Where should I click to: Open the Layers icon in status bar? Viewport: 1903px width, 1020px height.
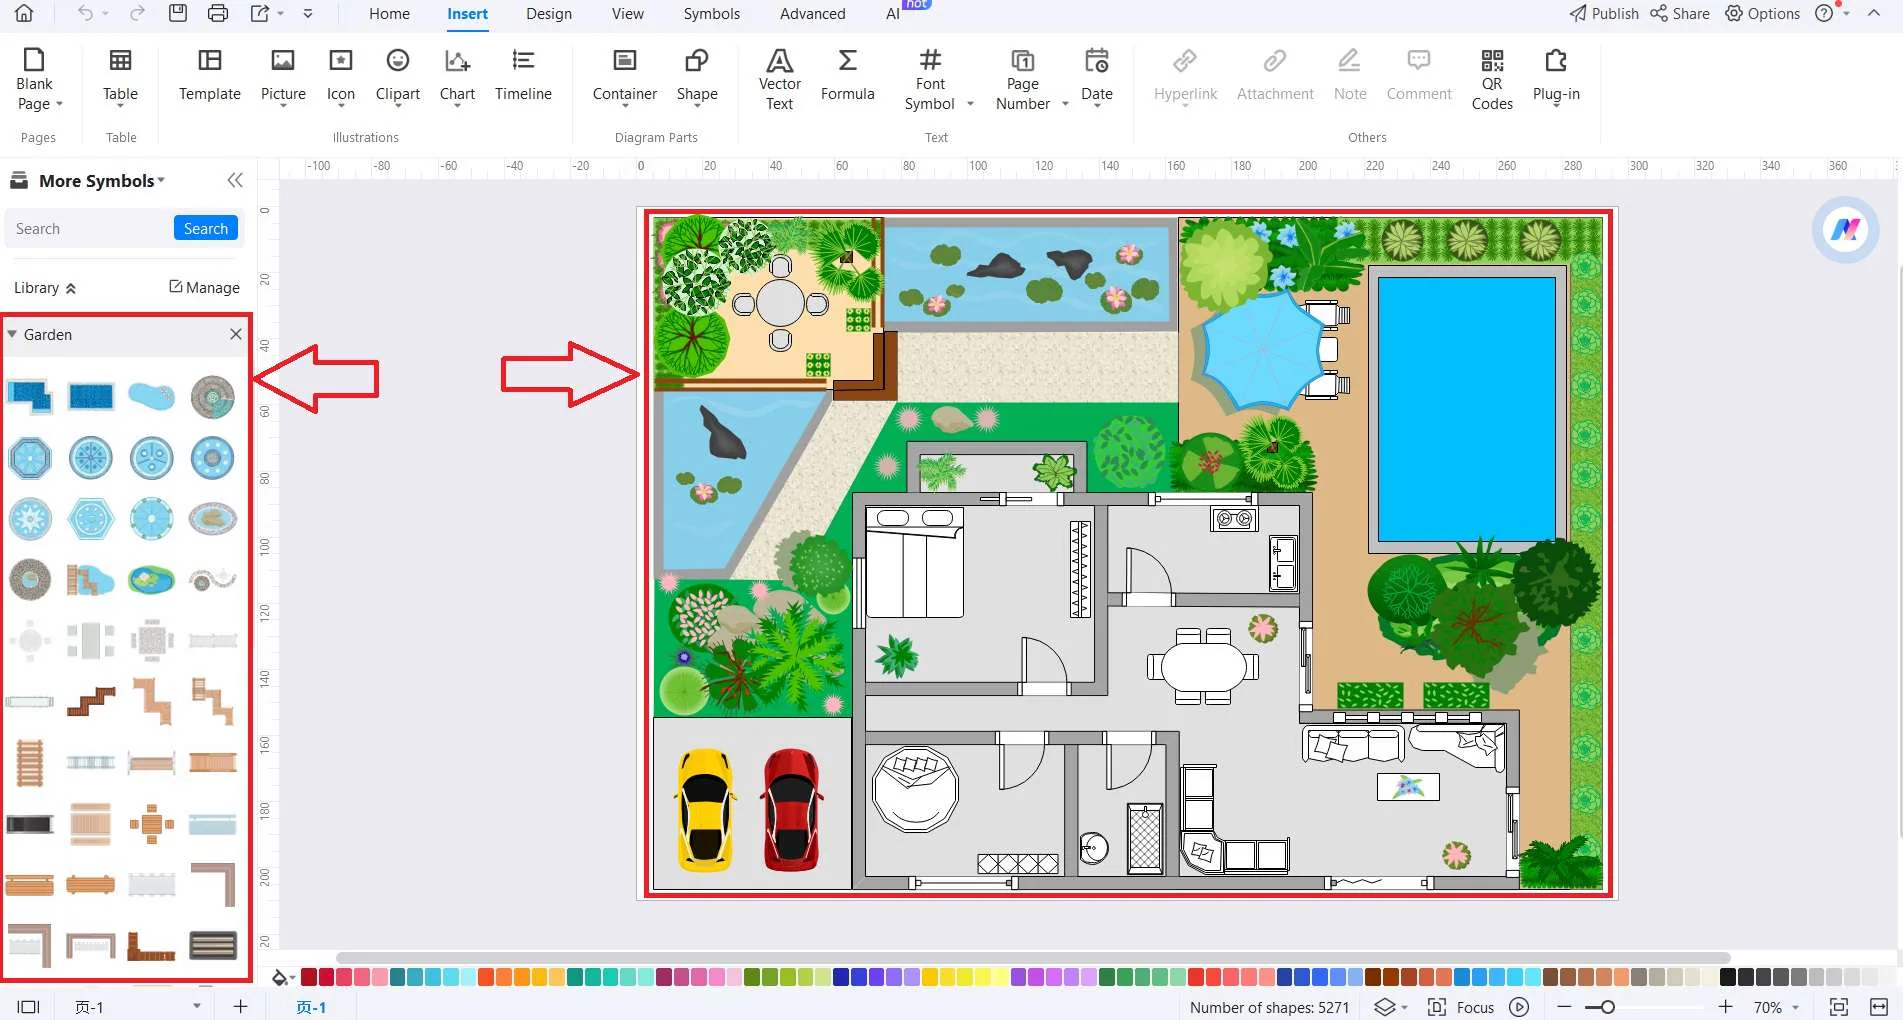point(1384,1007)
